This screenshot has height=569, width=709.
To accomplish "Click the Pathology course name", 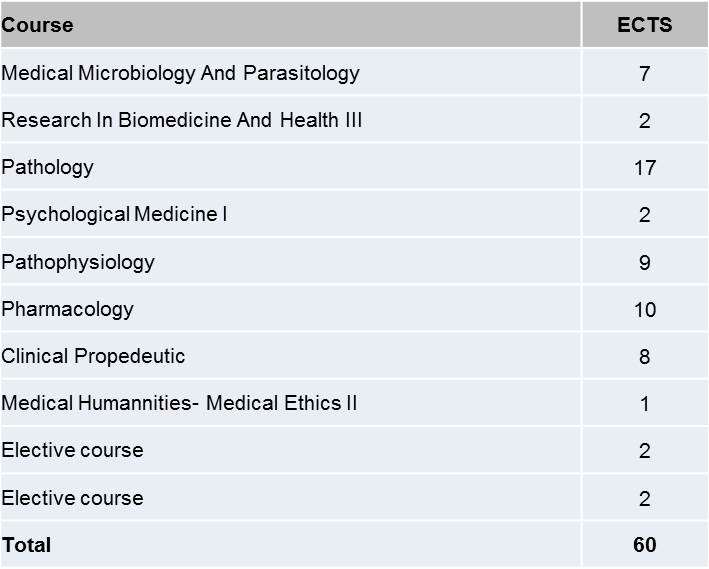I will (47, 168).
